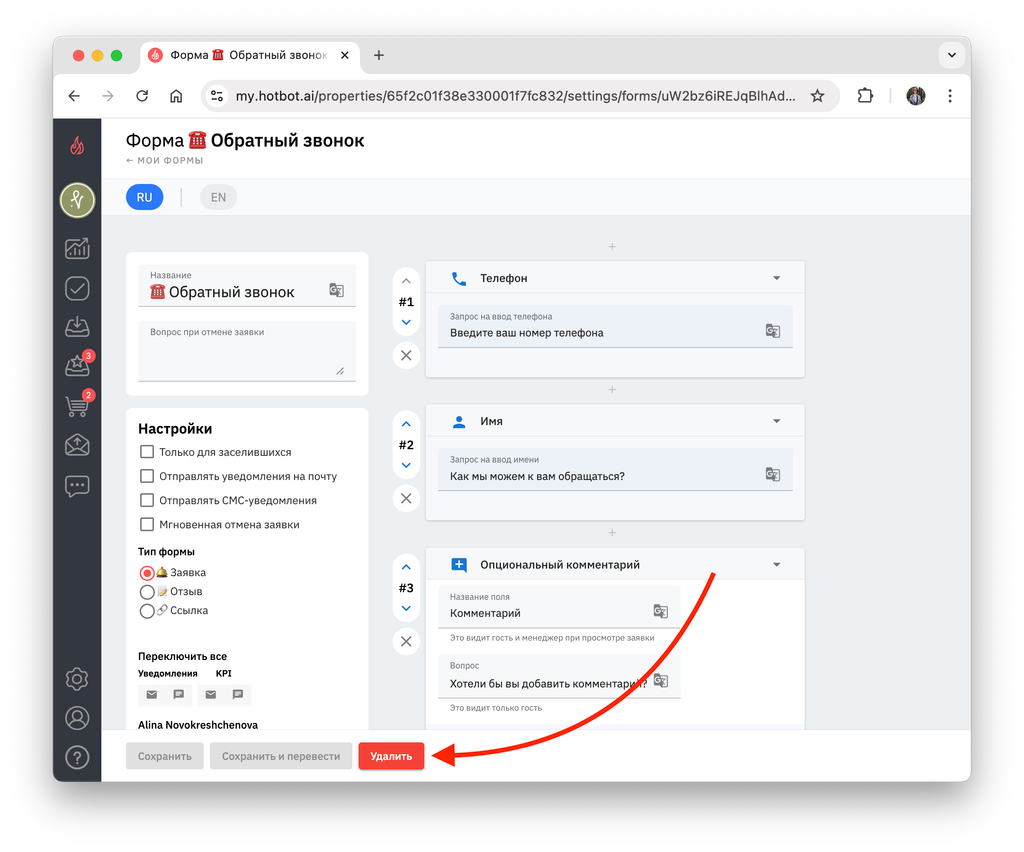Open browser extensions puzzle icon
Image resolution: width=1024 pixels, height=852 pixels.
[x=865, y=96]
